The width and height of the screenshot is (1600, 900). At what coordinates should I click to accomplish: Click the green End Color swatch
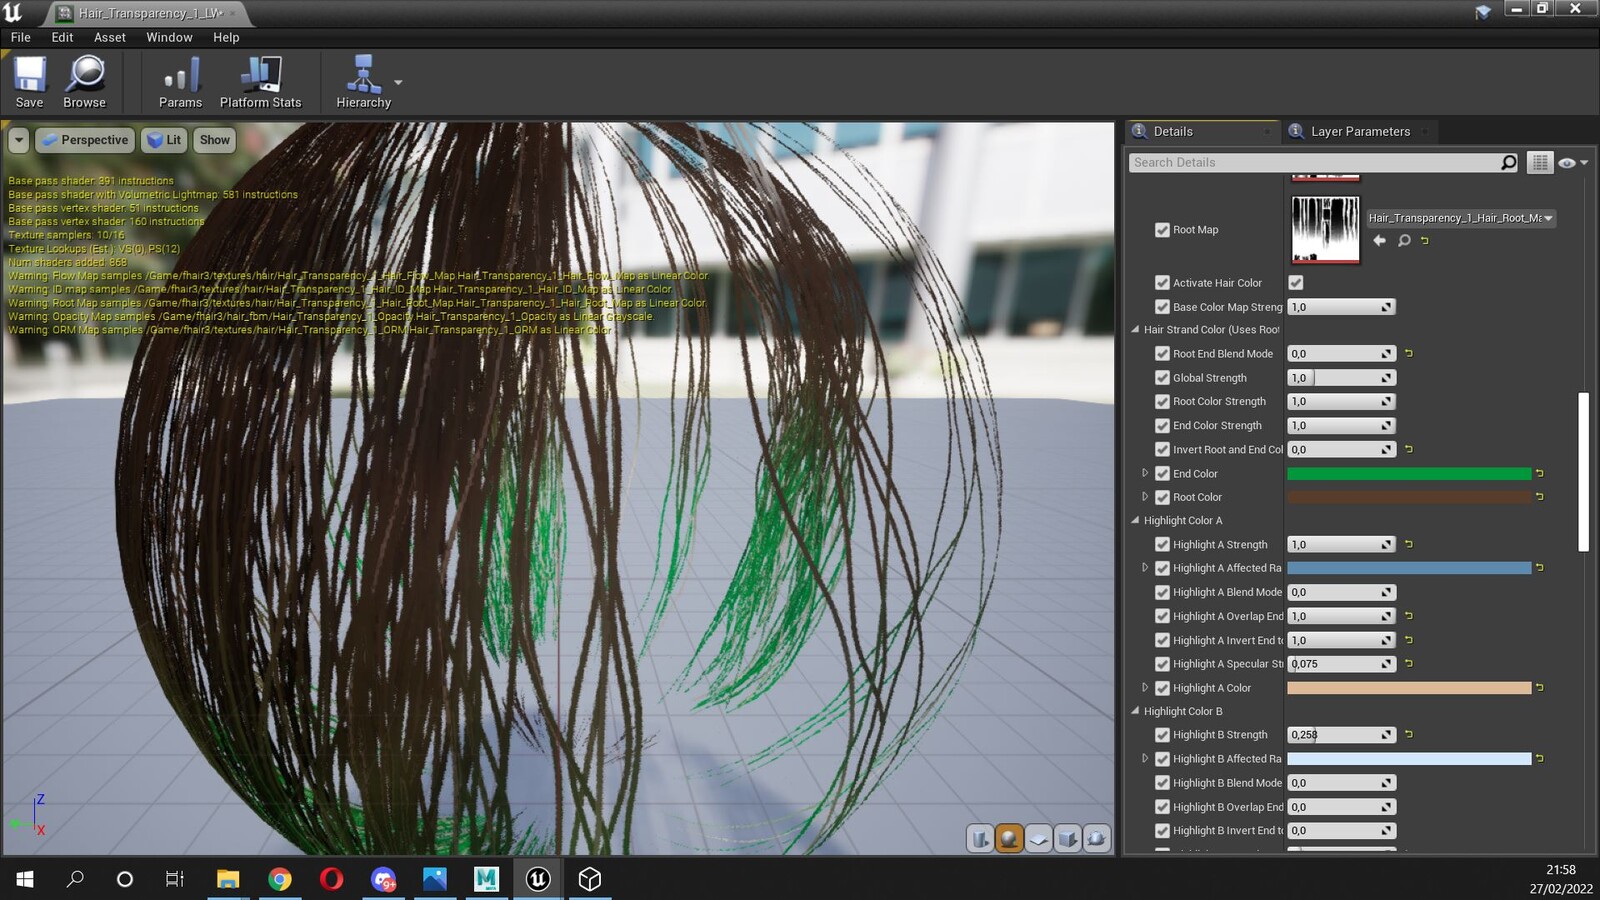tap(1409, 473)
